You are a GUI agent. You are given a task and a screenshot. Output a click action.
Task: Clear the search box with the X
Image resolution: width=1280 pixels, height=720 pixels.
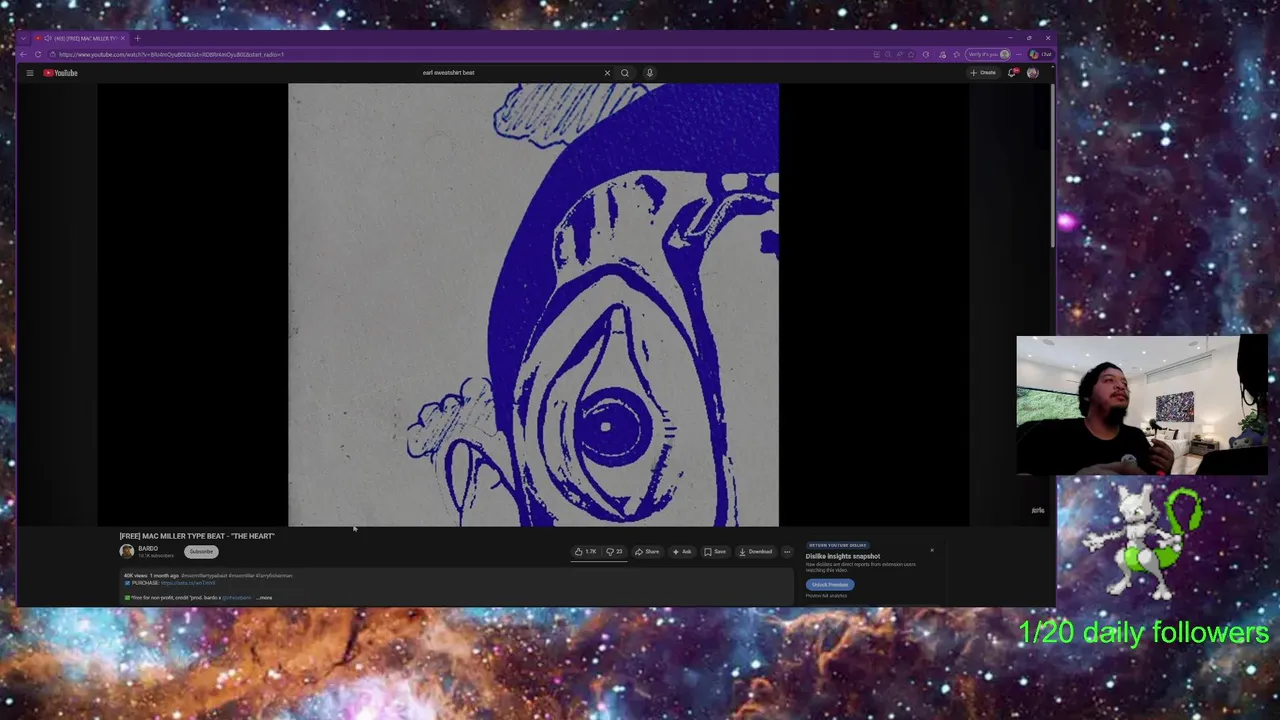(607, 73)
